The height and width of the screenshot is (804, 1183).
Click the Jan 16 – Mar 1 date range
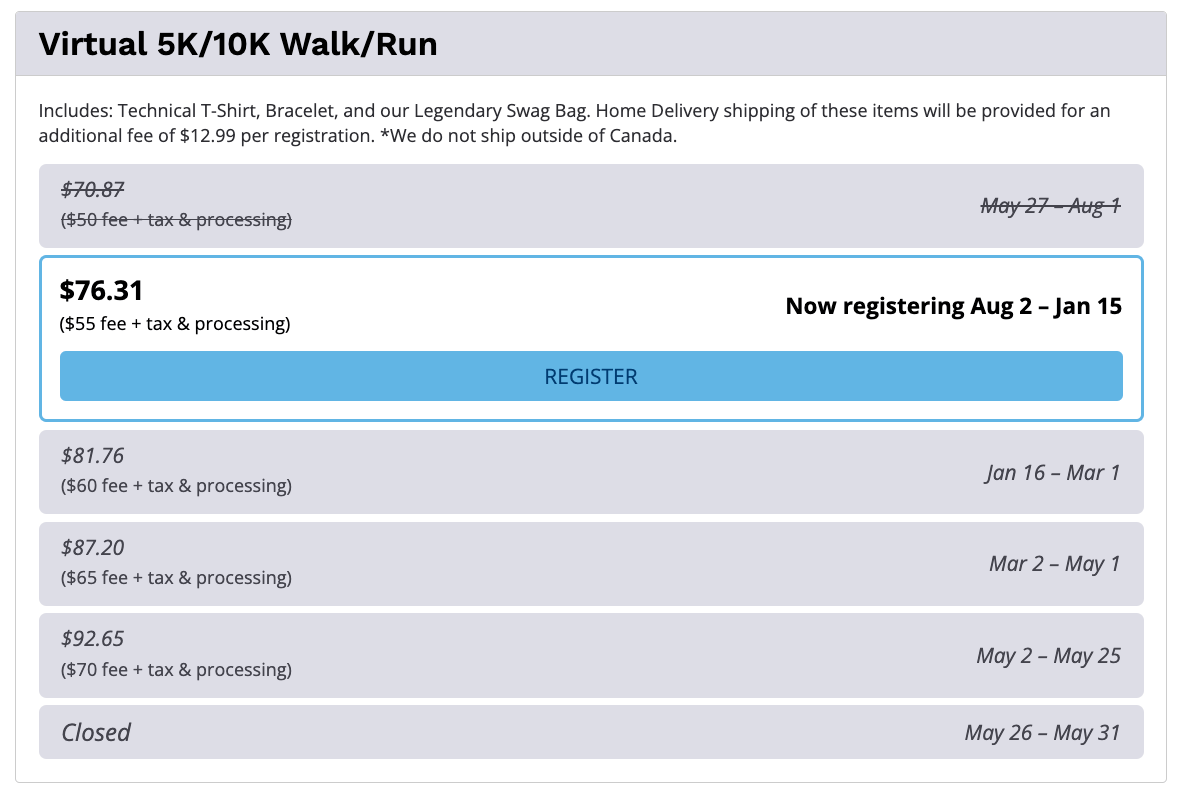tap(1052, 472)
